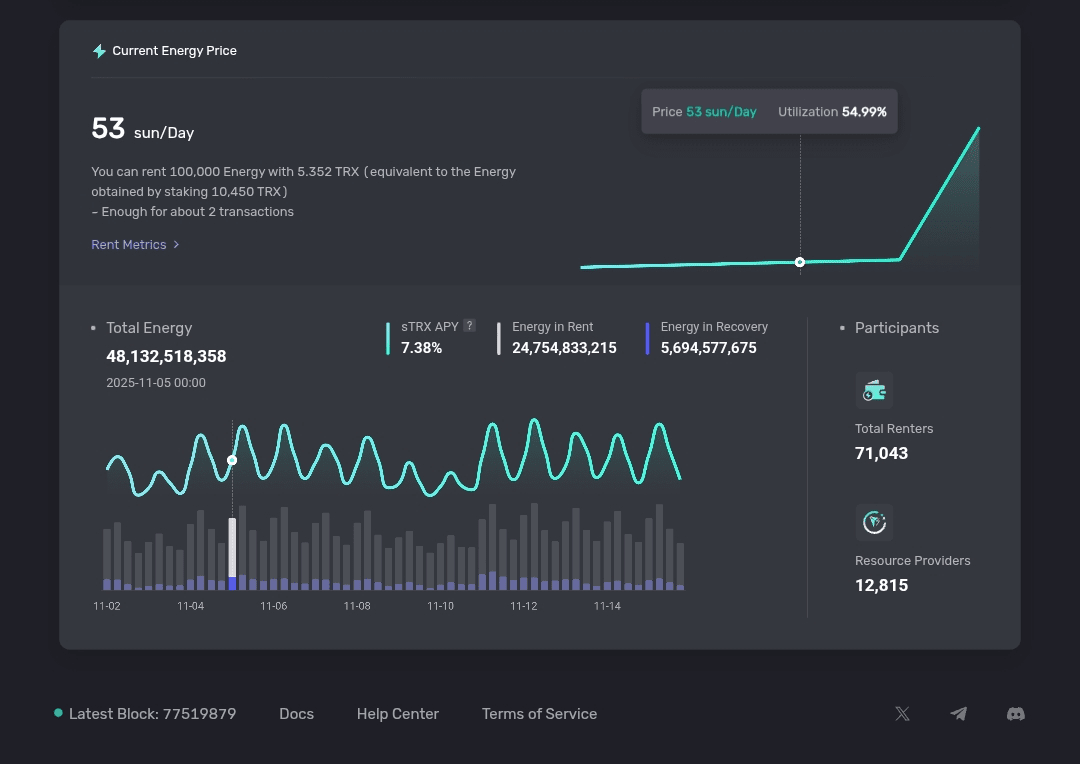Click the sTRX APY question mark icon

(469, 326)
